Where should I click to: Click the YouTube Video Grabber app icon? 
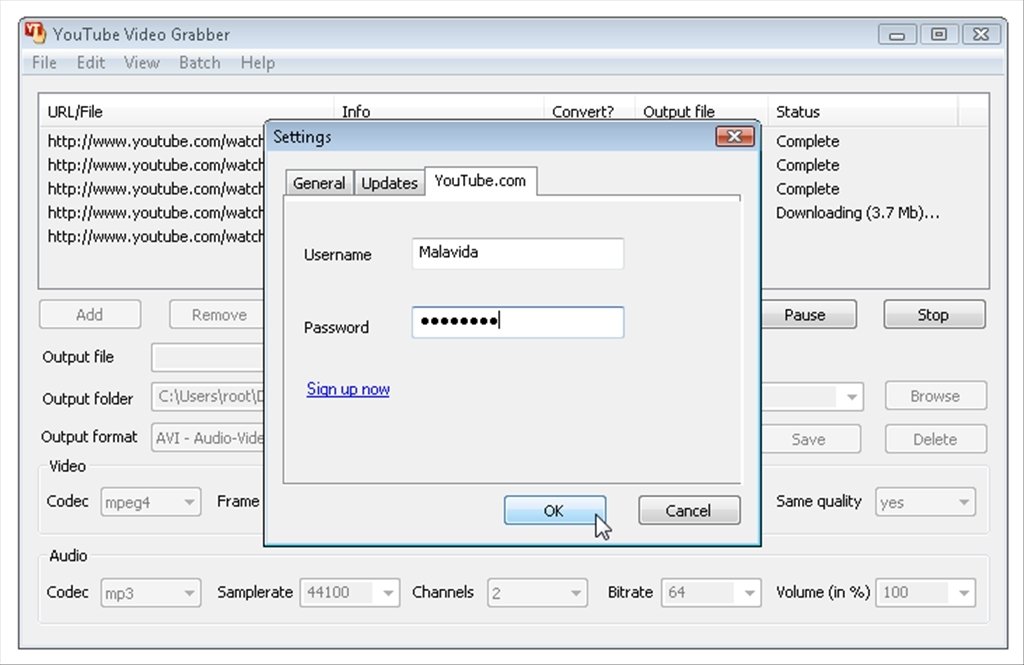click(x=35, y=33)
